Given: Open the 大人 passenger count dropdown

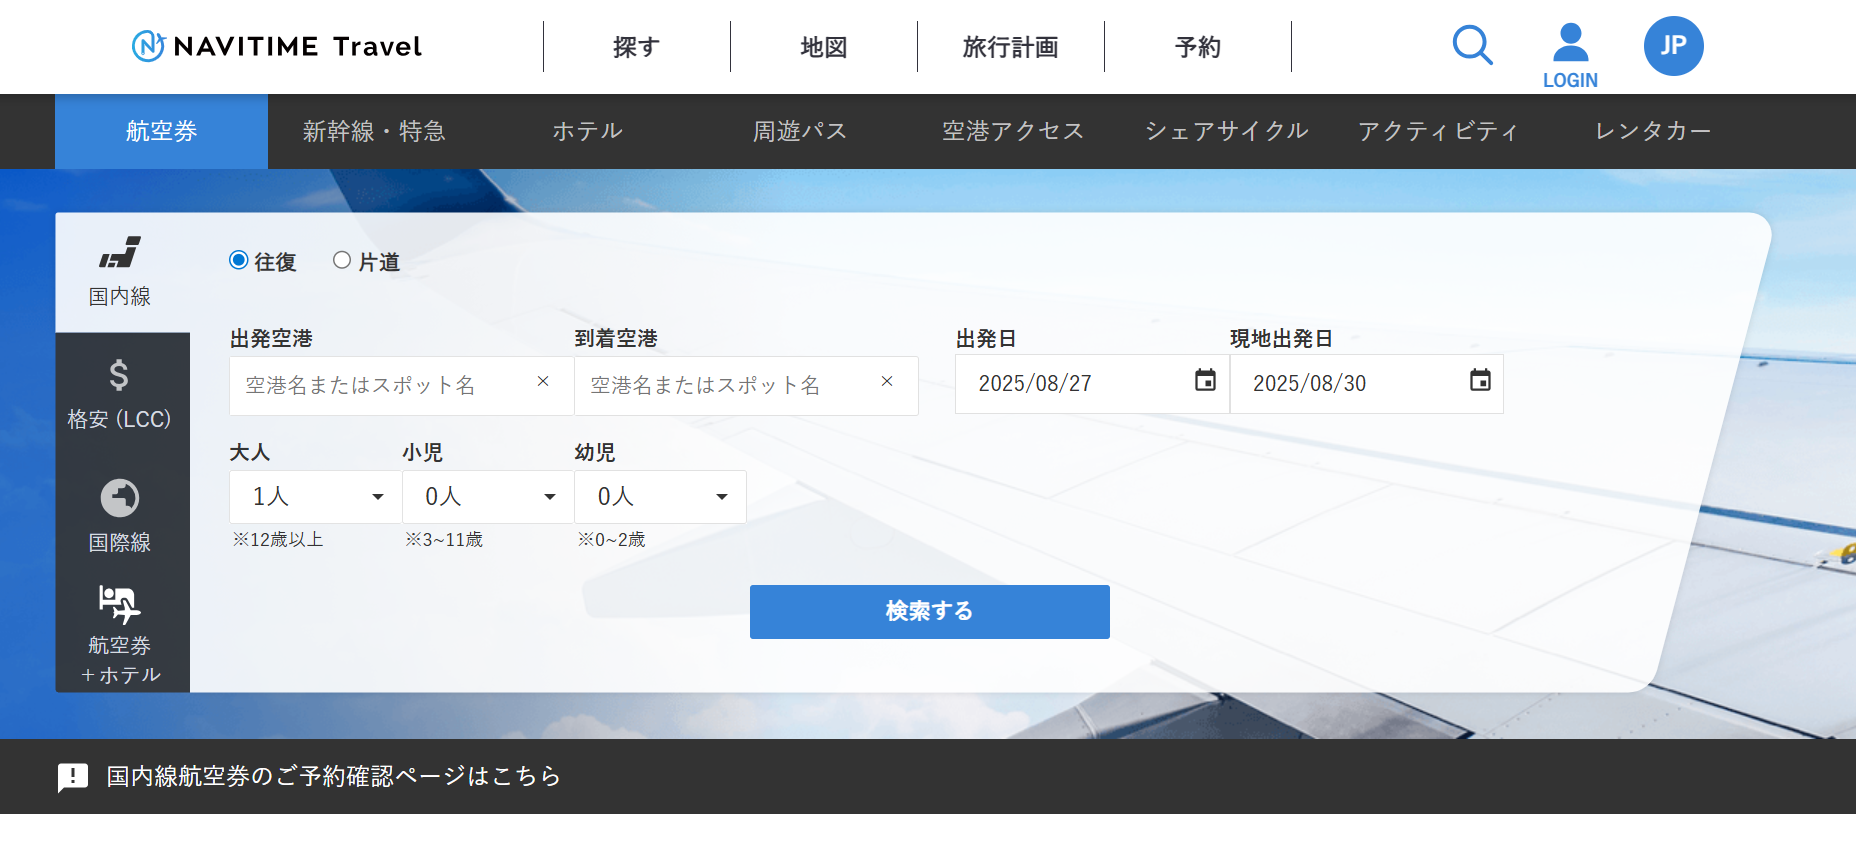Looking at the screenshot, I should (315, 497).
